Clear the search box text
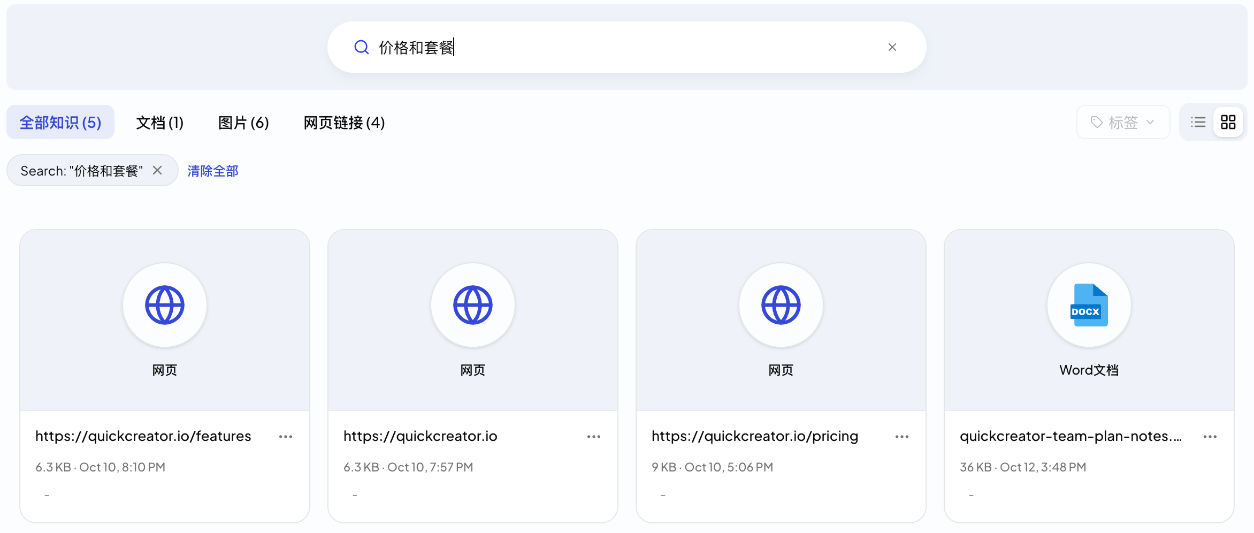1254x533 pixels. click(892, 47)
